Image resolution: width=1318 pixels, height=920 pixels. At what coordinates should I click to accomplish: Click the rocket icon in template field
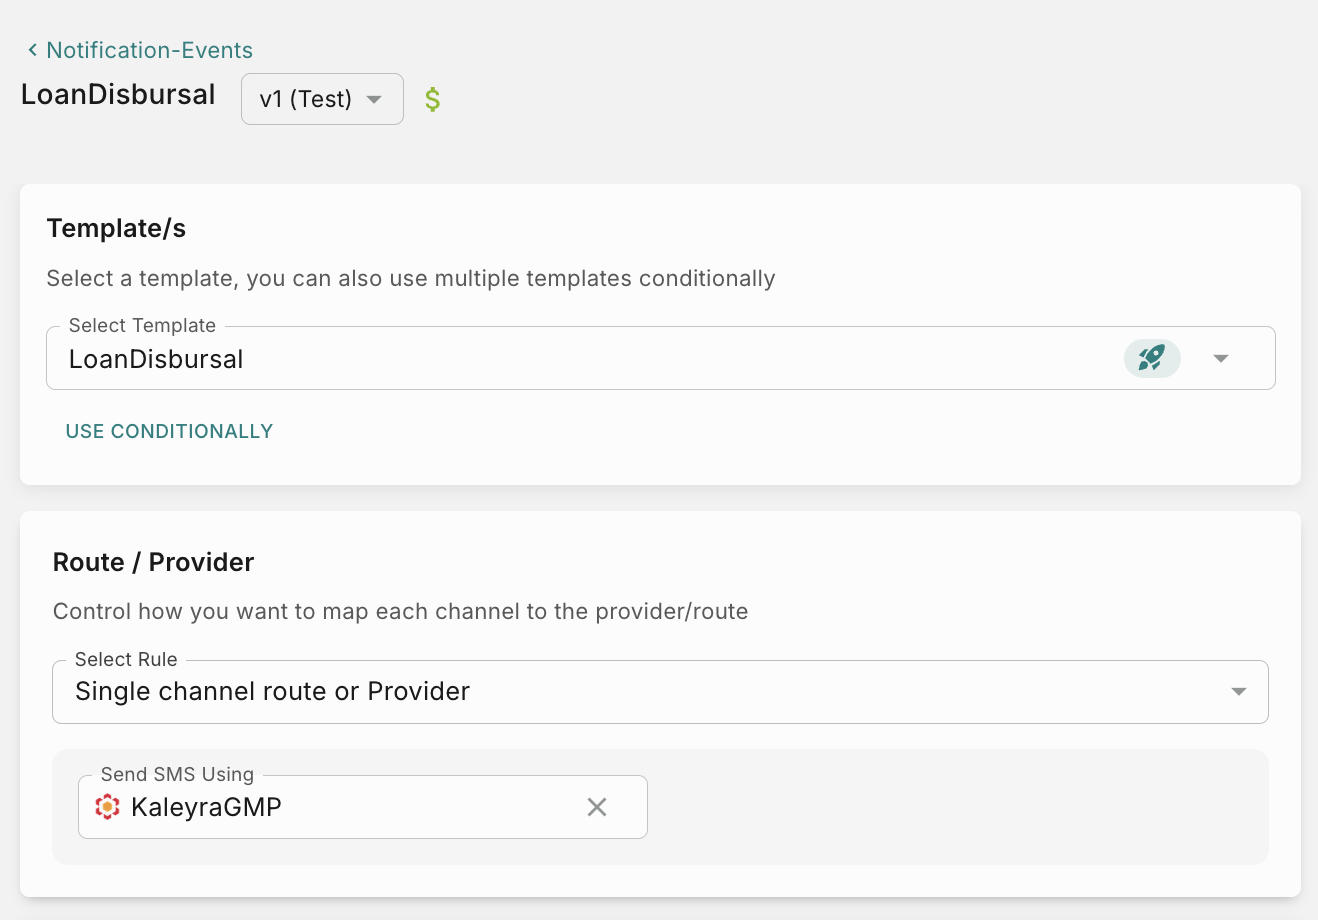point(1152,358)
